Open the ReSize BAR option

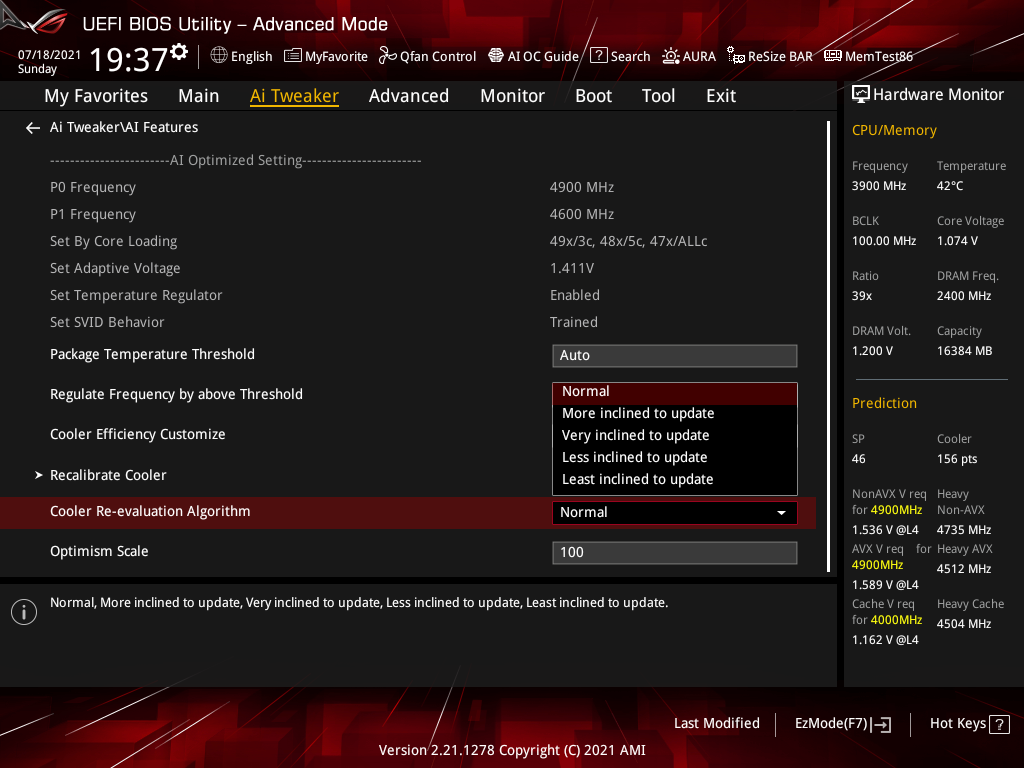pyautogui.click(x=770, y=56)
